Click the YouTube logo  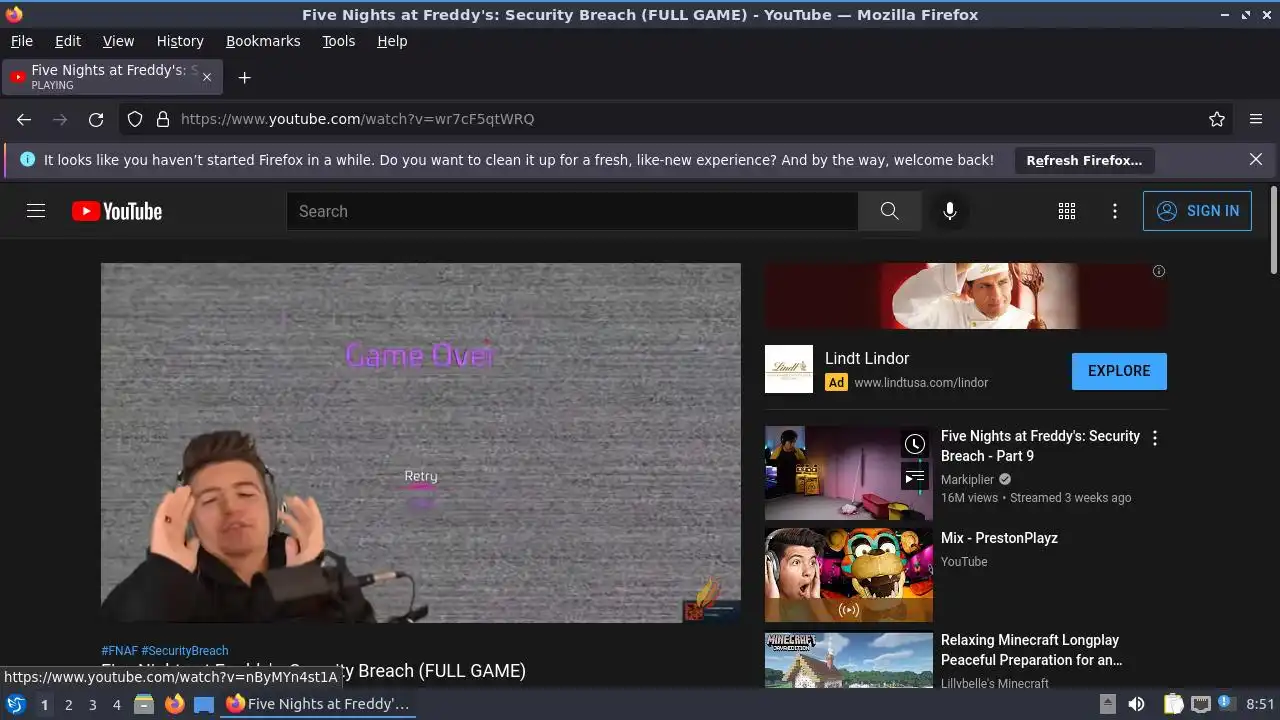tap(117, 211)
